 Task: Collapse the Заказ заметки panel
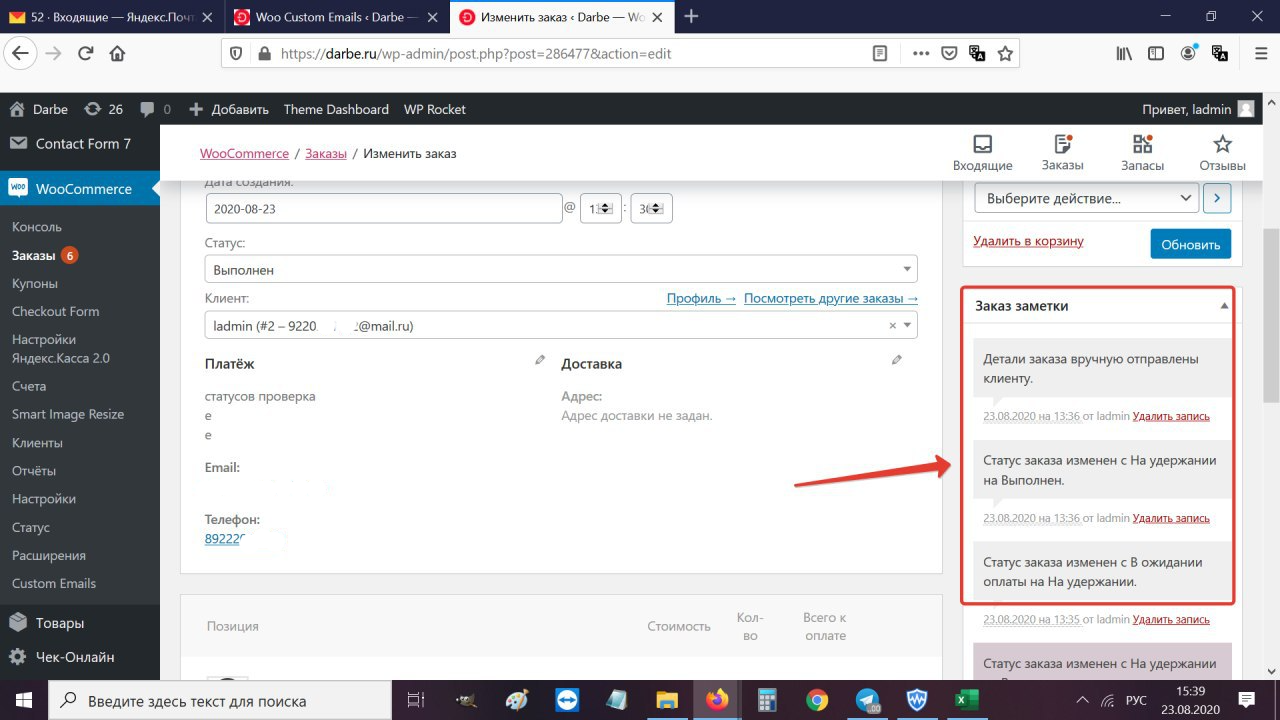(x=1224, y=306)
